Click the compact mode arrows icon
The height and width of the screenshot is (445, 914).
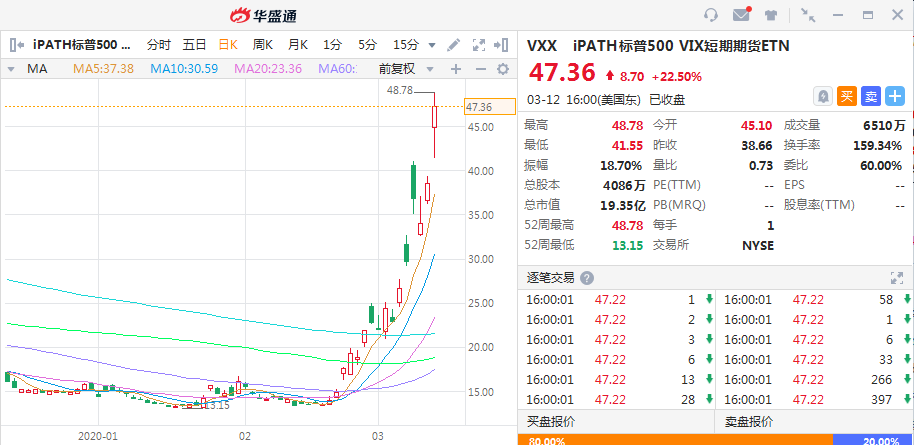coord(808,15)
